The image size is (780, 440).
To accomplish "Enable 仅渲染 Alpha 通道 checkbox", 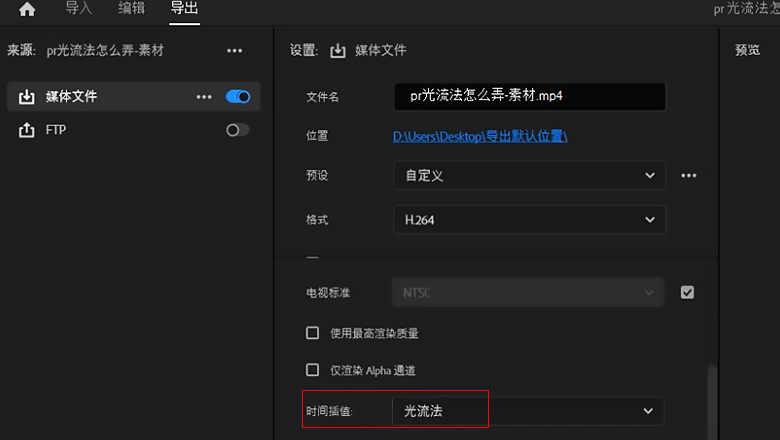I will [x=312, y=370].
